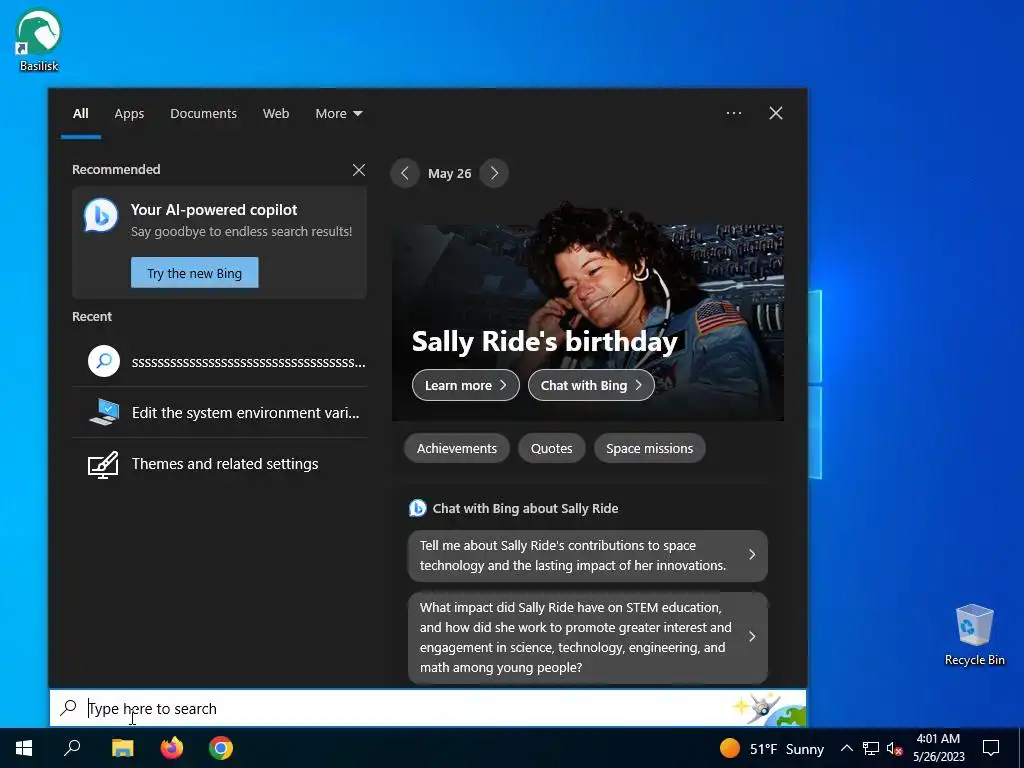1024x768 pixels.
Task: Click the system environment variables icon
Action: coord(104,412)
